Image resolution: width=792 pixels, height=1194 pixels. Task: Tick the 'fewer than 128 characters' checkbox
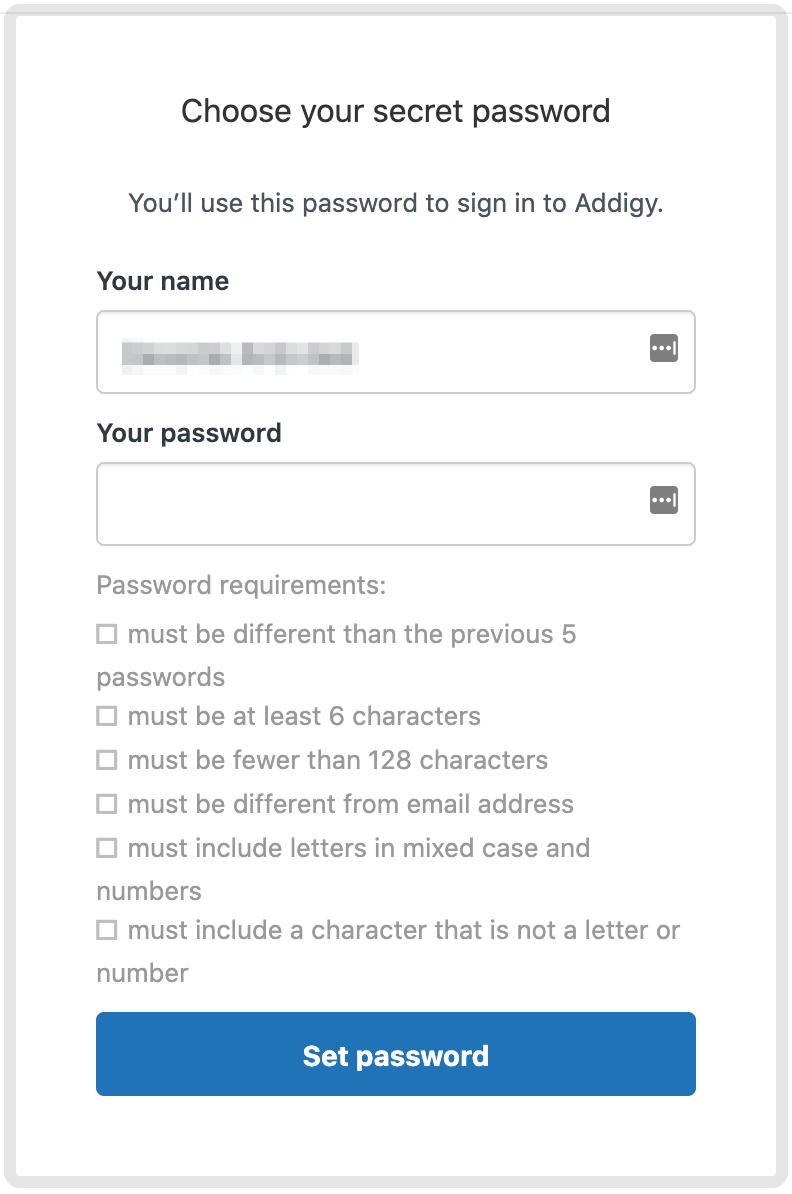point(107,760)
